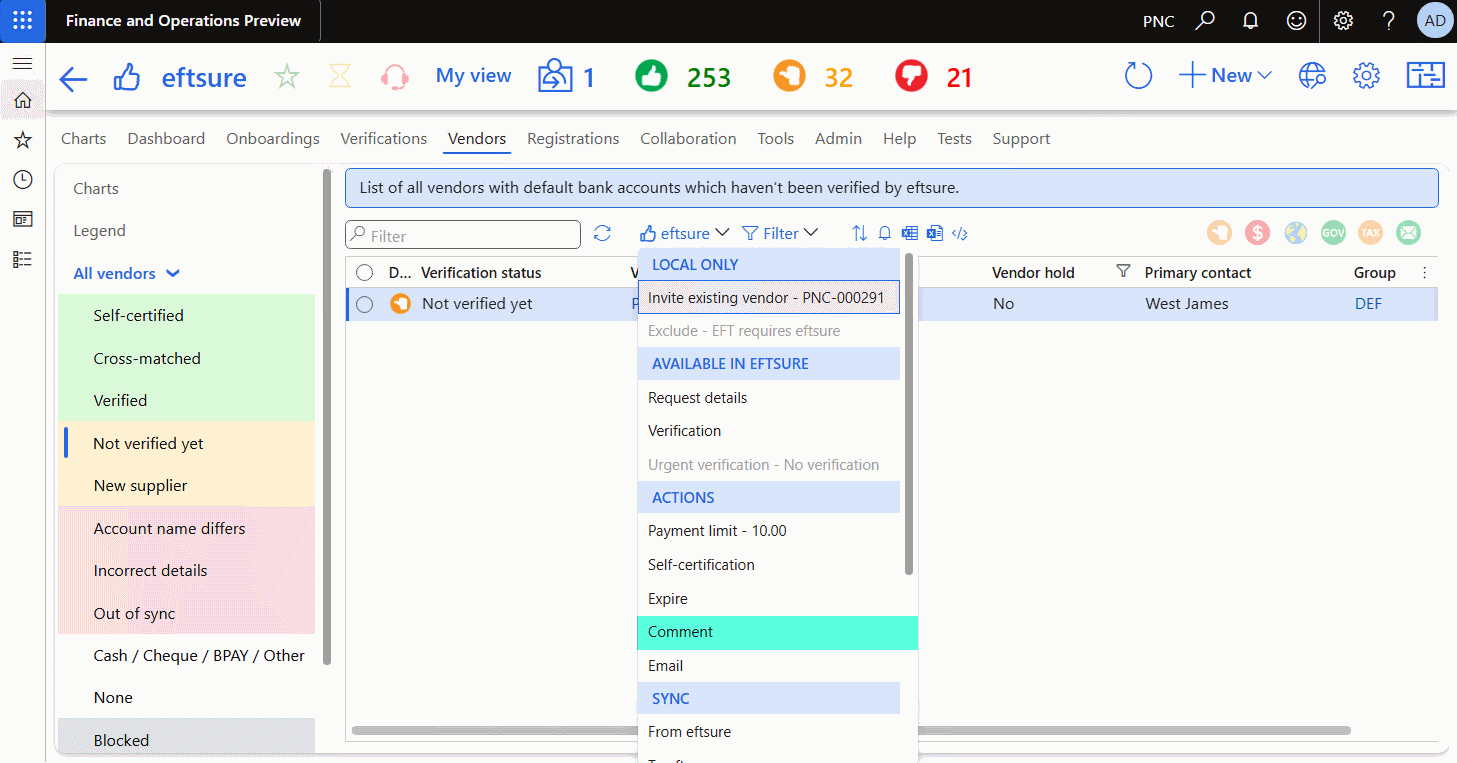Image resolution: width=1457 pixels, height=763 pixels.
Task: Open Modules list icon in left rail
Action: click(22, 259)
